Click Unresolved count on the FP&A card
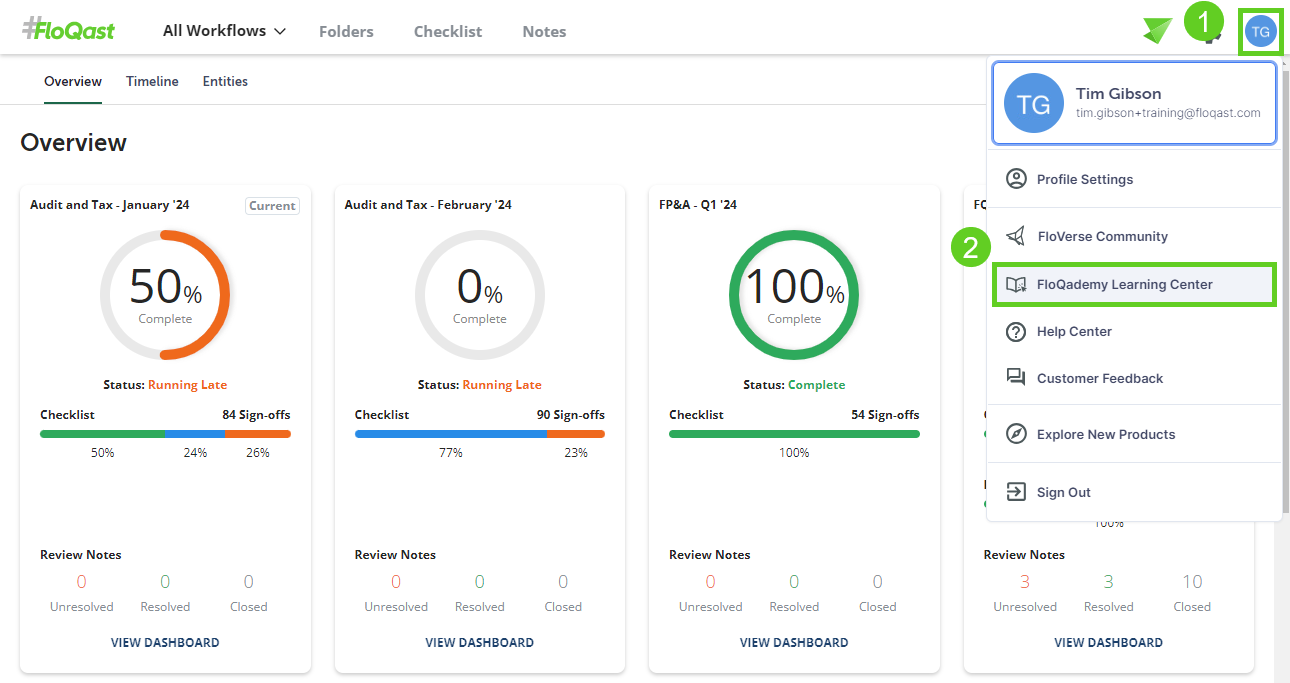The image size is (1290, 683). (711, 582)
